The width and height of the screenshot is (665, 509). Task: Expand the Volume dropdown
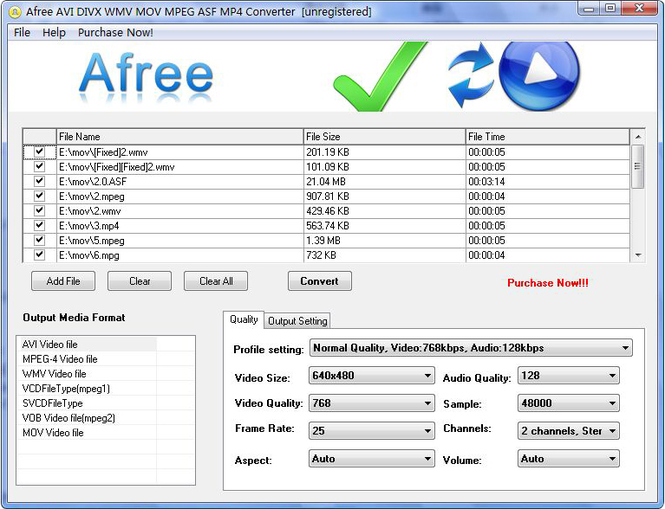(x=568, y=459)
